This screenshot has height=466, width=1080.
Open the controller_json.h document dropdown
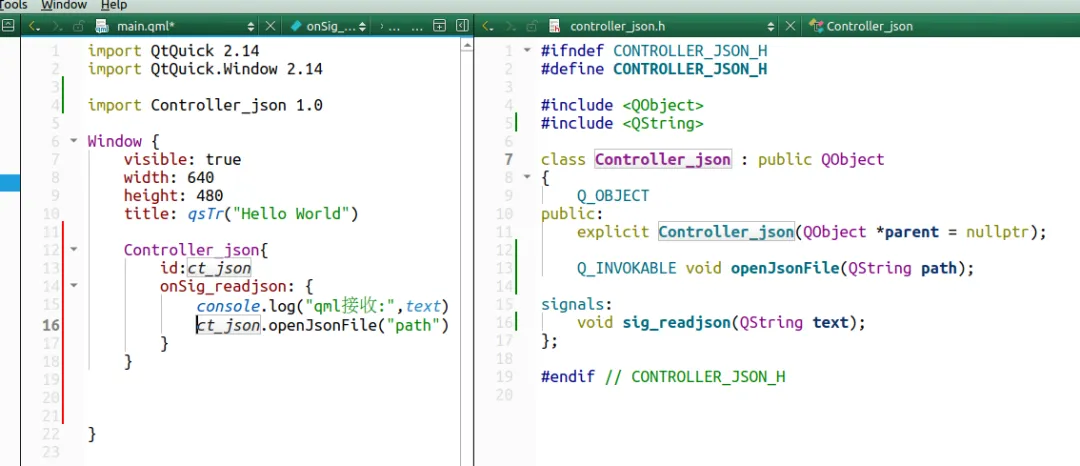[x=771, y=26]
